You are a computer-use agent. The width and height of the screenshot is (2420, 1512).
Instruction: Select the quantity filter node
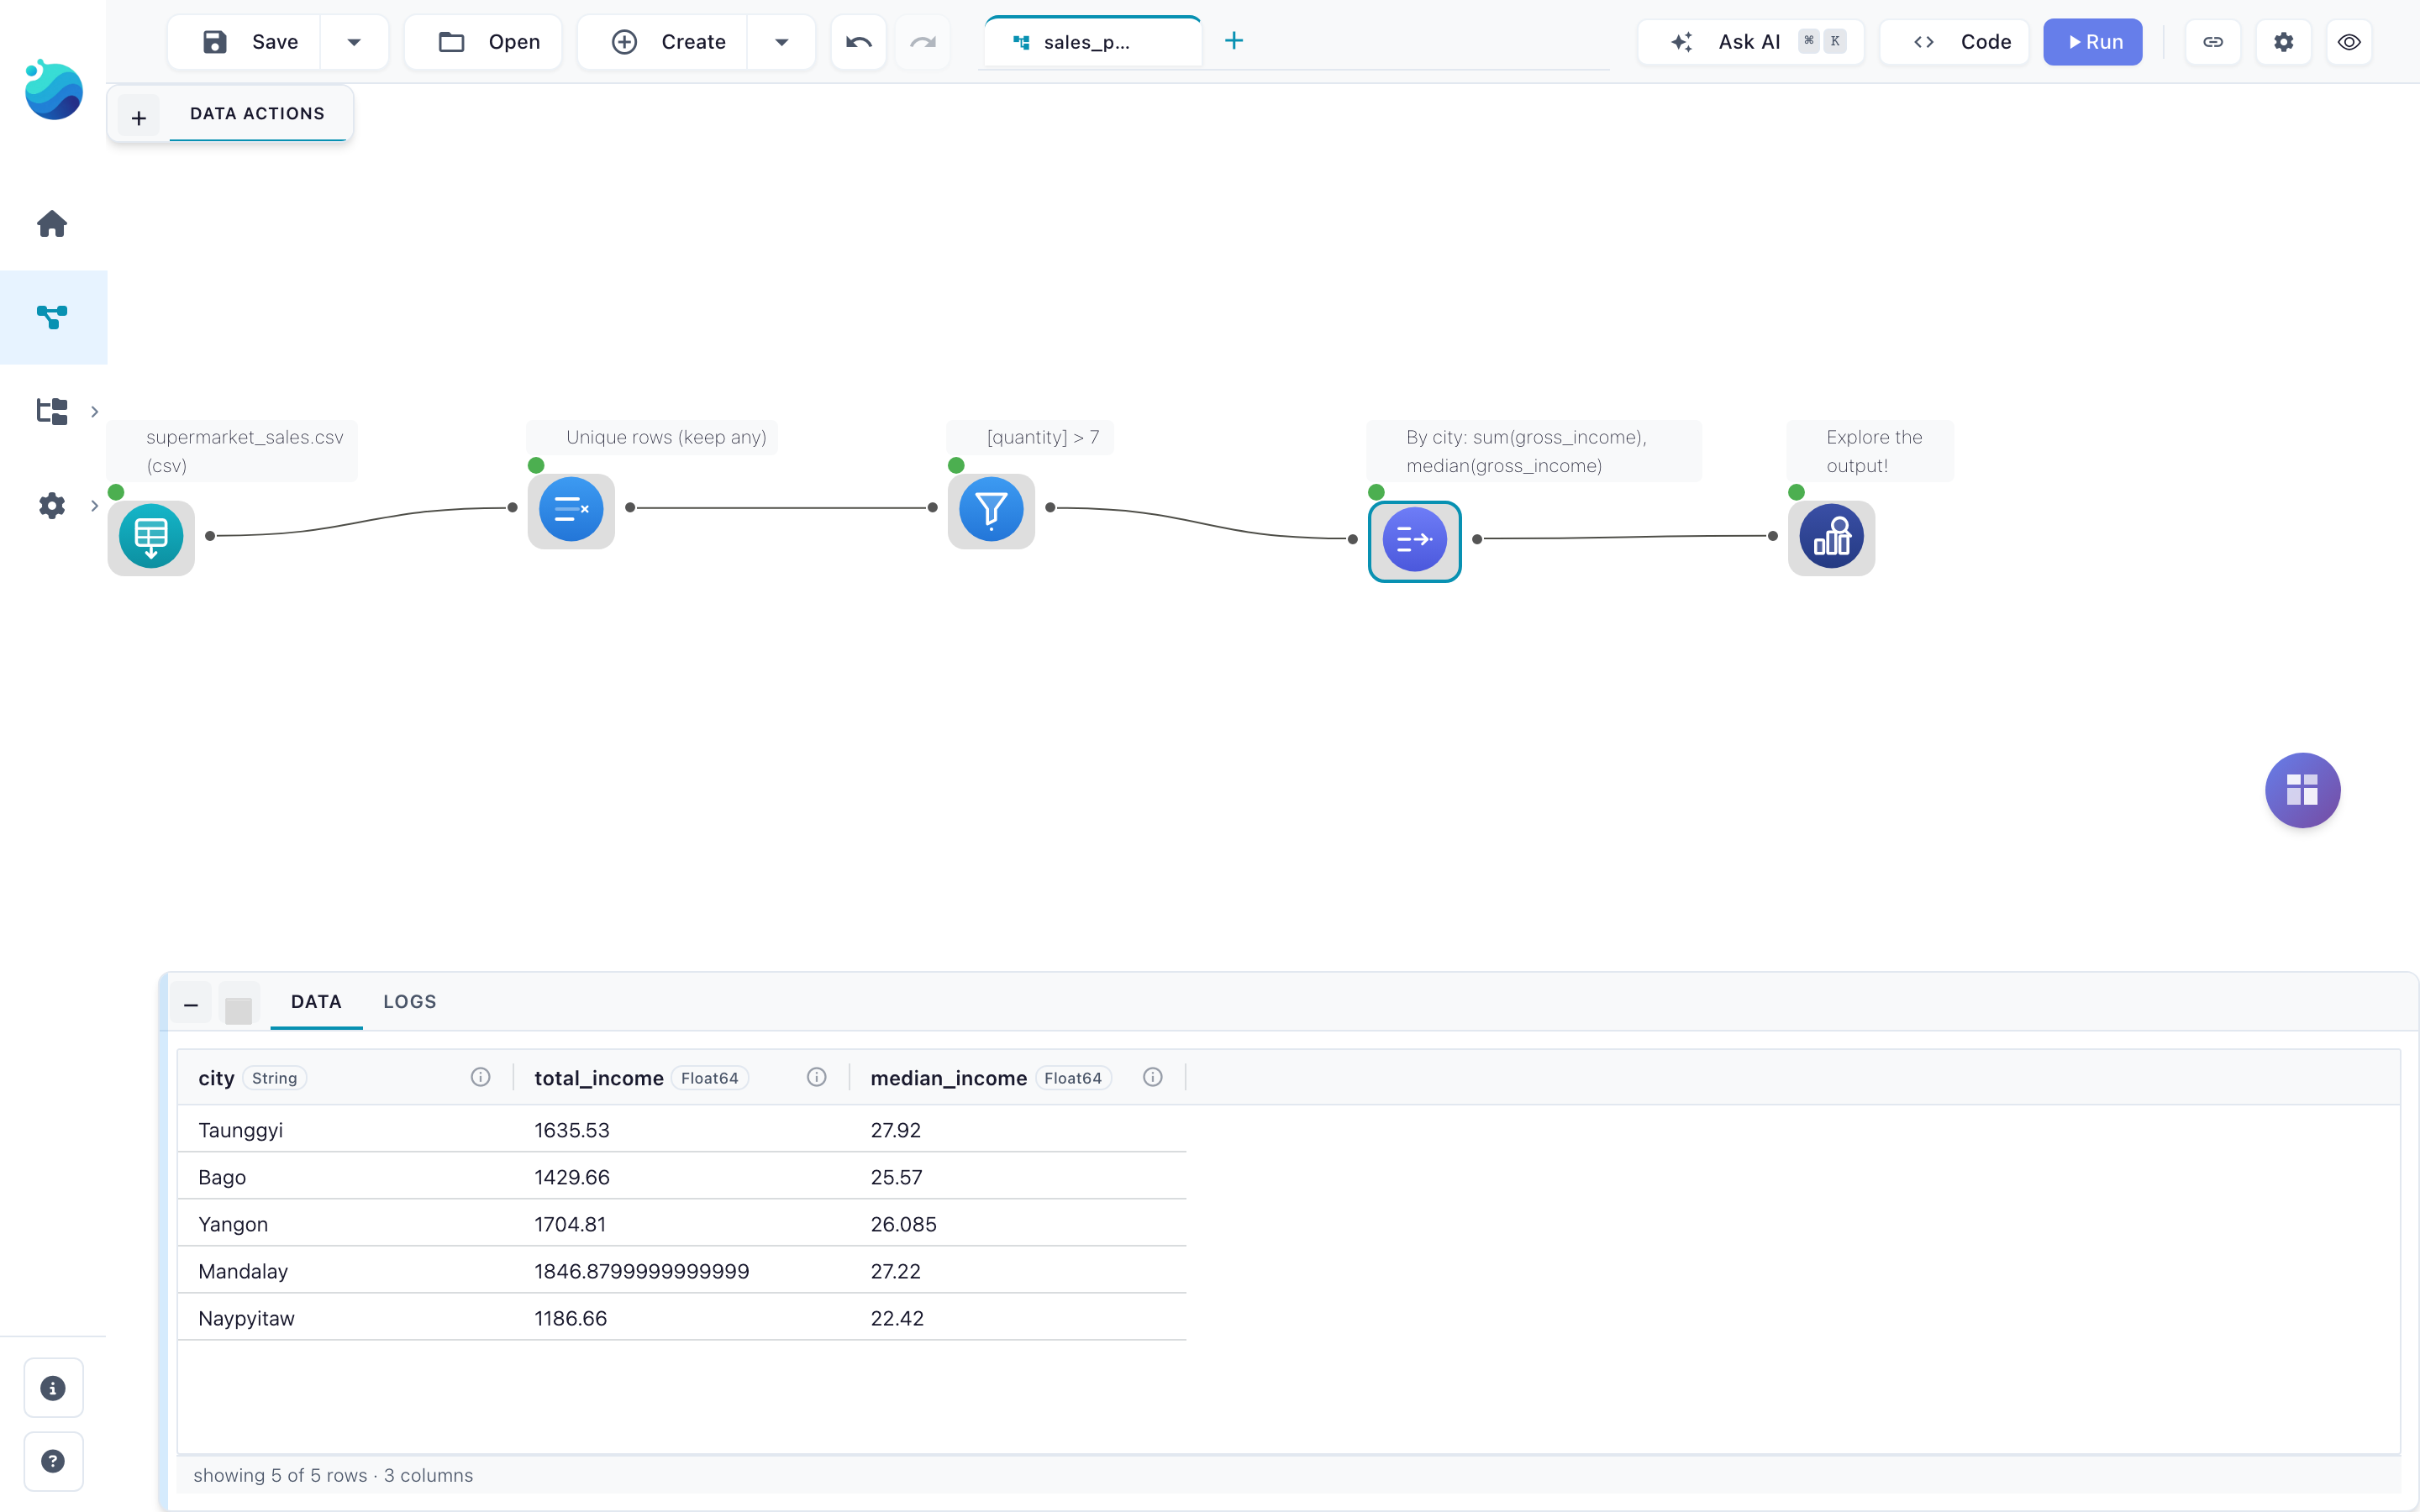point(991,510)
